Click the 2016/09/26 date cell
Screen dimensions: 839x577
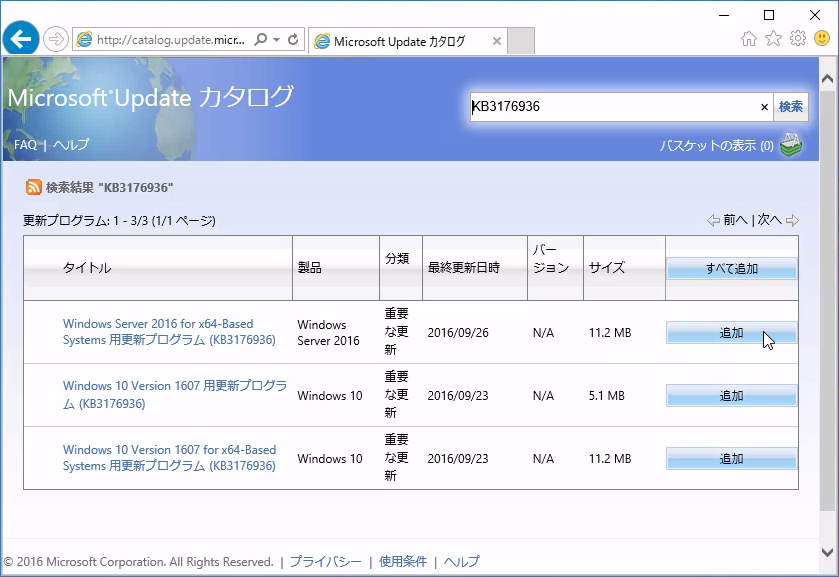click(x=458, y=332)
